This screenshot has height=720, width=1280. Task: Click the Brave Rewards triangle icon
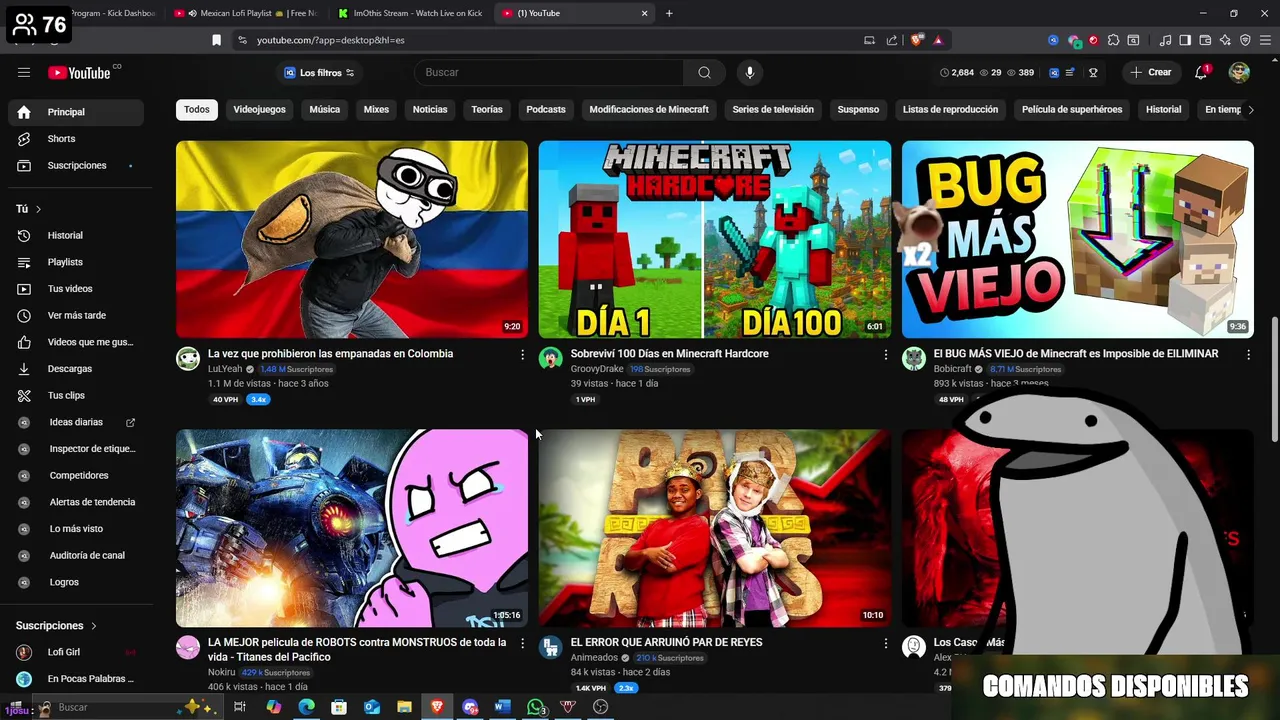(x=938, y=40)
